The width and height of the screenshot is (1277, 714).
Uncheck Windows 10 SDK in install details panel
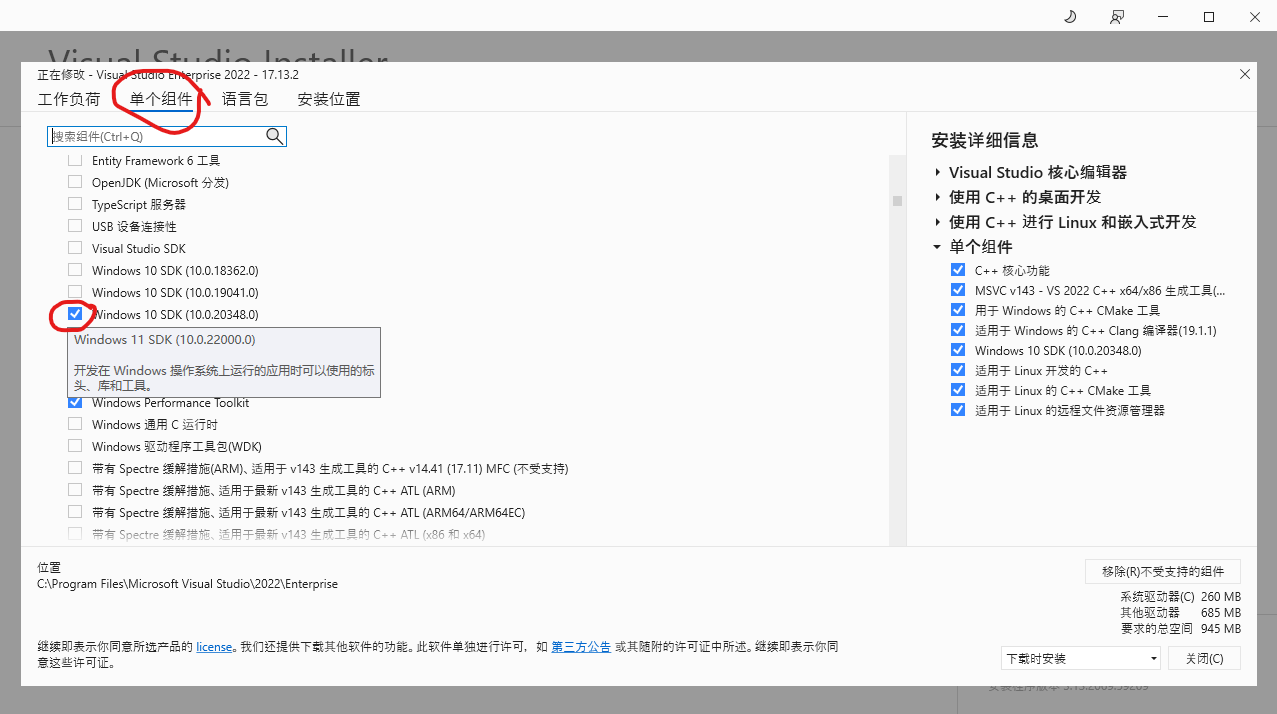pyautogui.click(x=959, y=350)
